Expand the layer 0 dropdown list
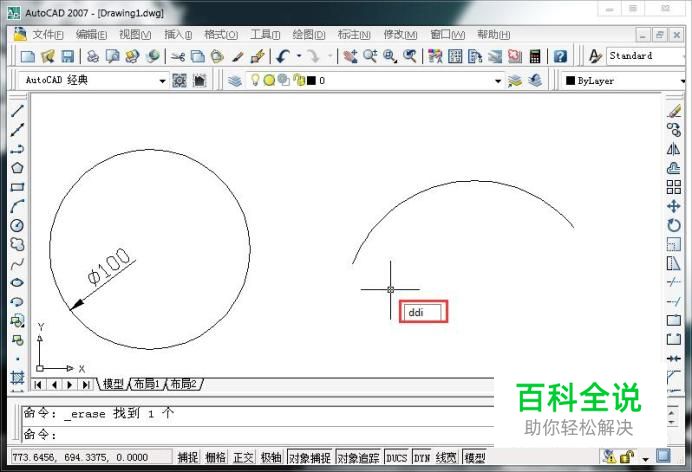The height and width of the screenshot is (472, 692). click(498, 81)
